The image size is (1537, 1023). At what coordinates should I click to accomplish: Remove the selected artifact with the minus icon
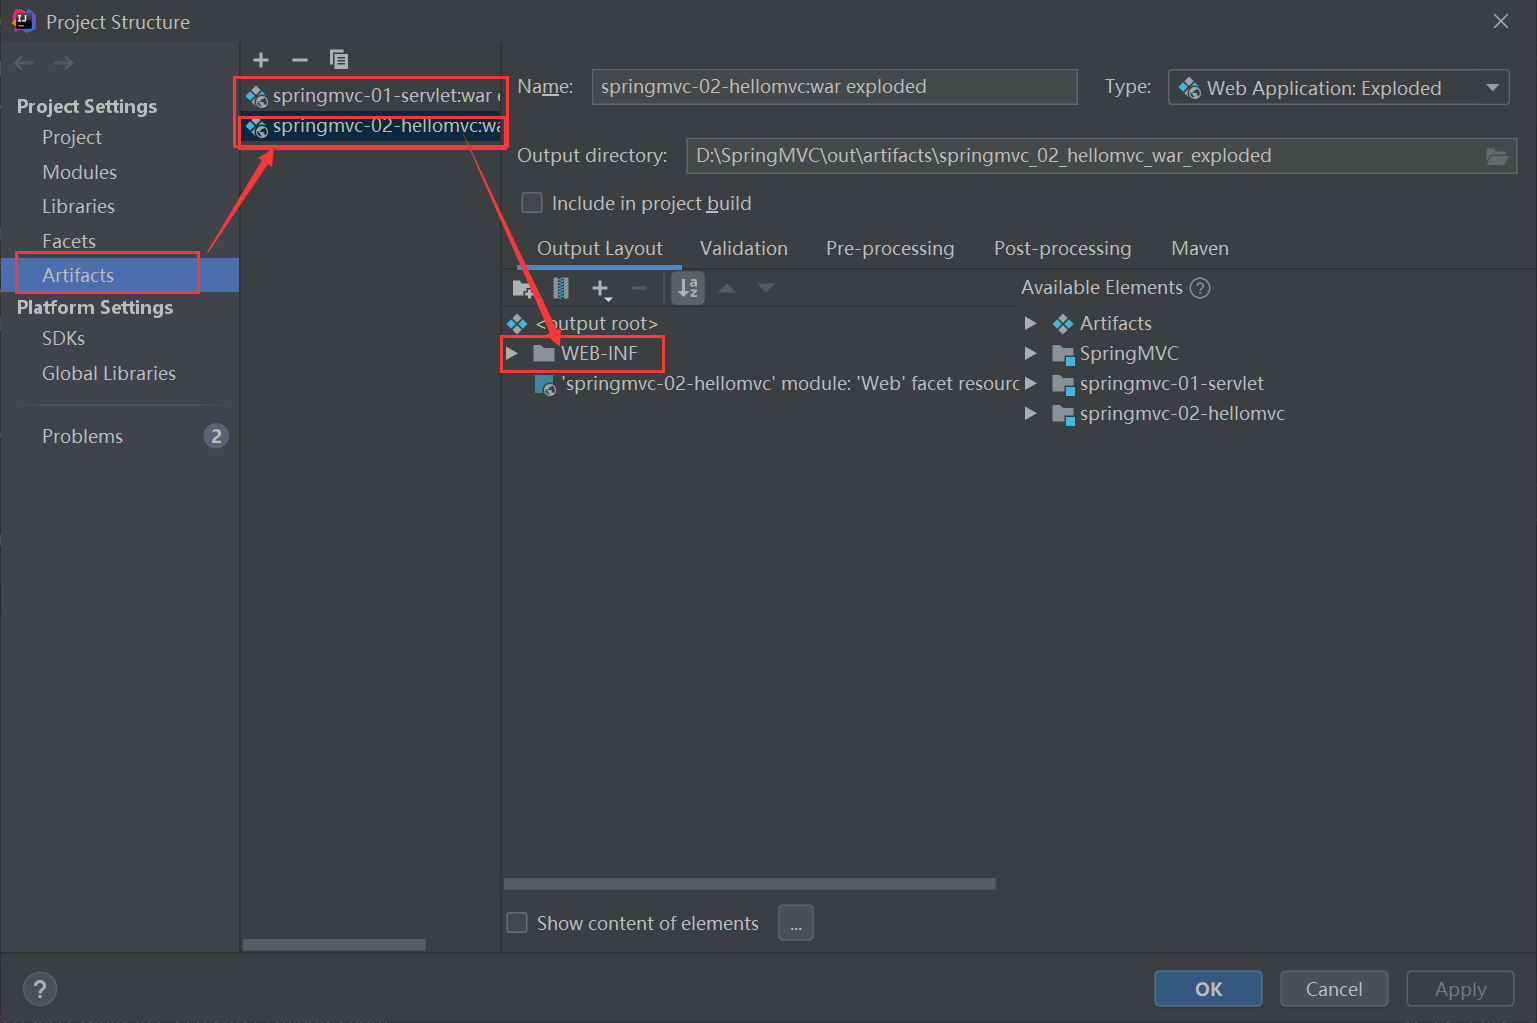(300, 60)
